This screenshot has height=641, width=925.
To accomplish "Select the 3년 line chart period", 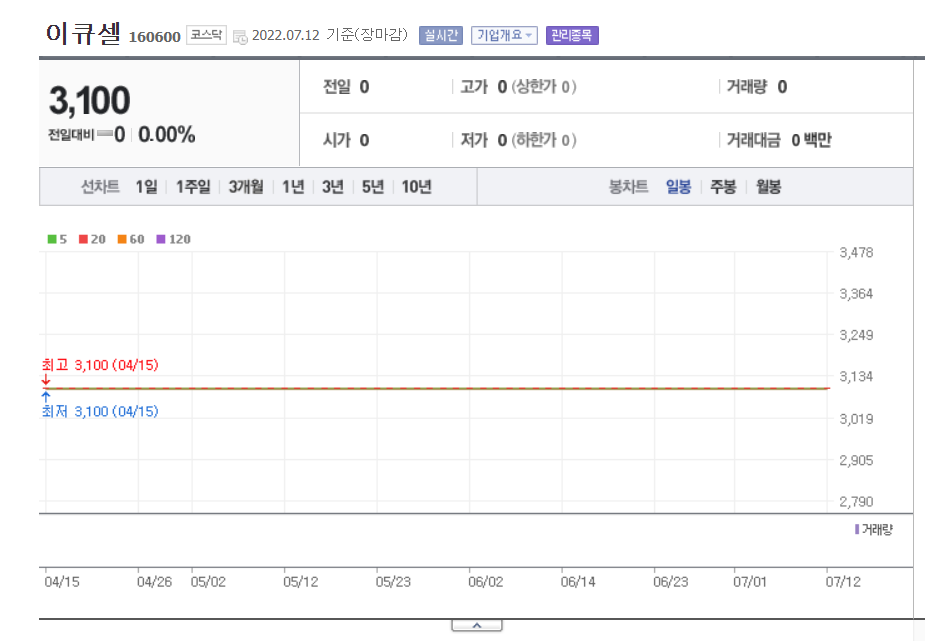I will [x=333, y=187].
